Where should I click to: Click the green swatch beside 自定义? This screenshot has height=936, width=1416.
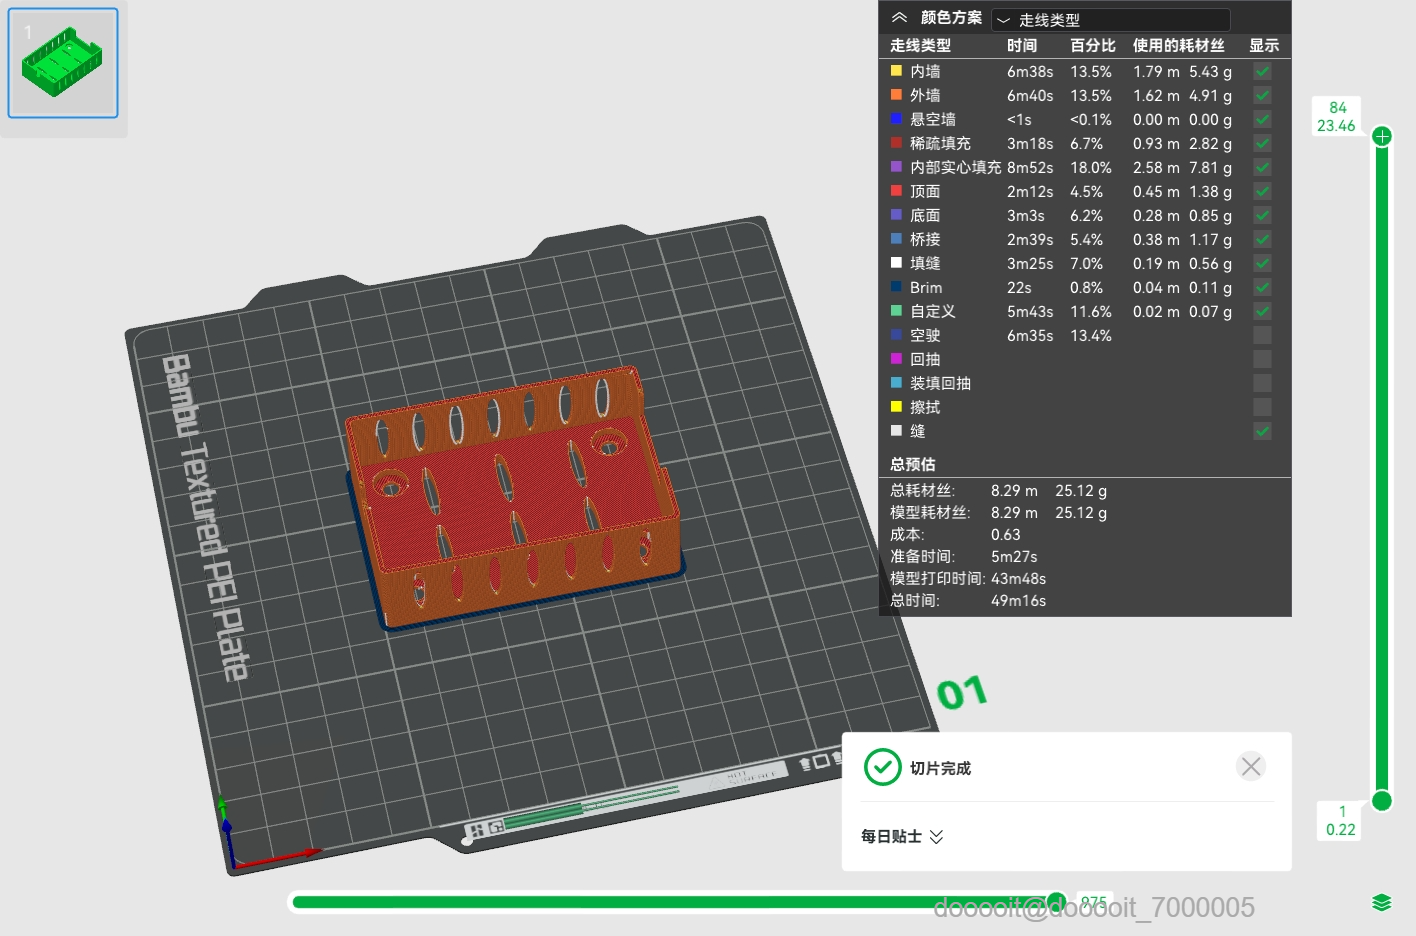(895, 311)
